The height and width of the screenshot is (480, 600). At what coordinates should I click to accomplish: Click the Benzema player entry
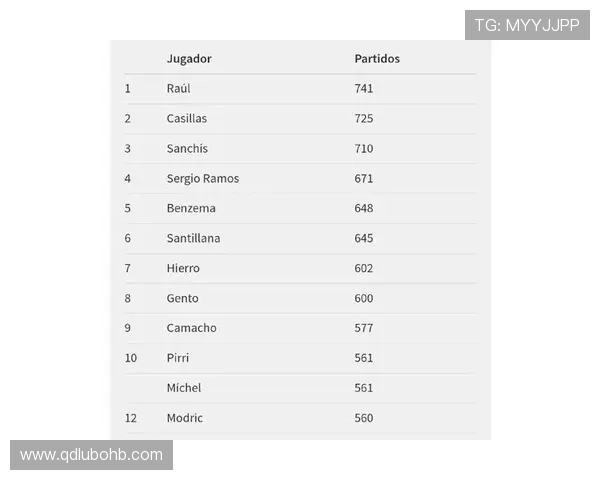coord(191,208)
